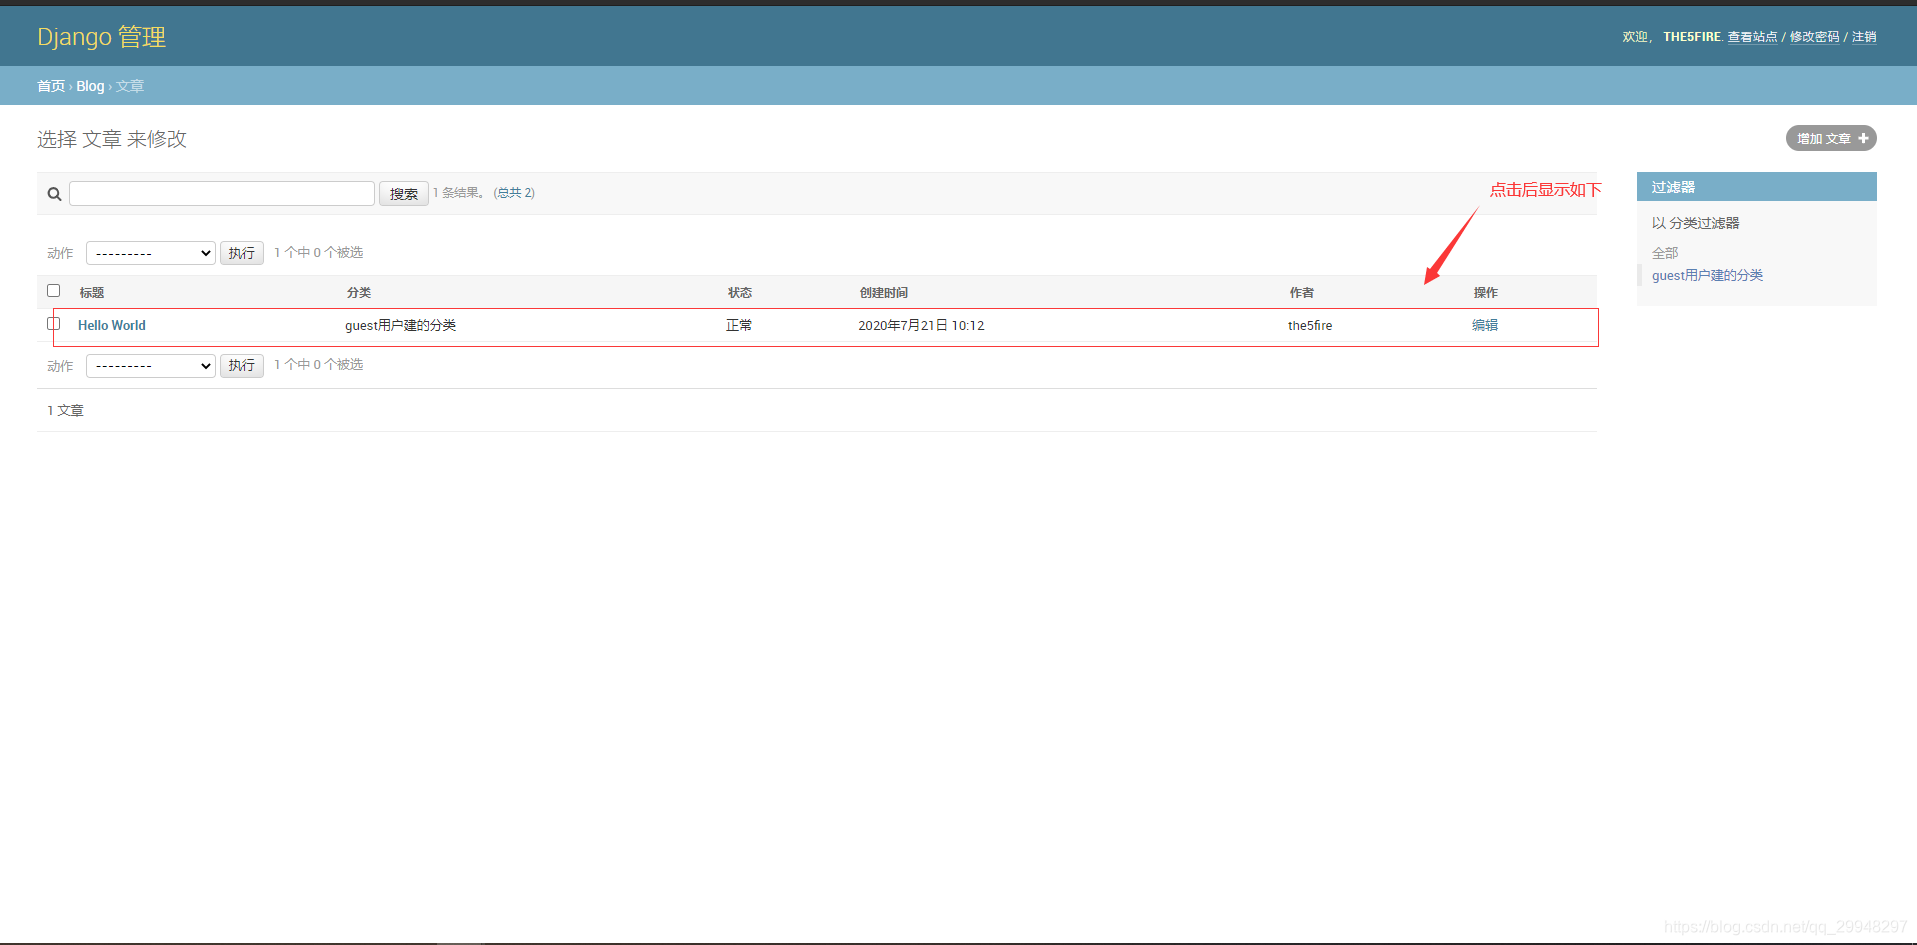Check the Hello World row checkbox

54,323
